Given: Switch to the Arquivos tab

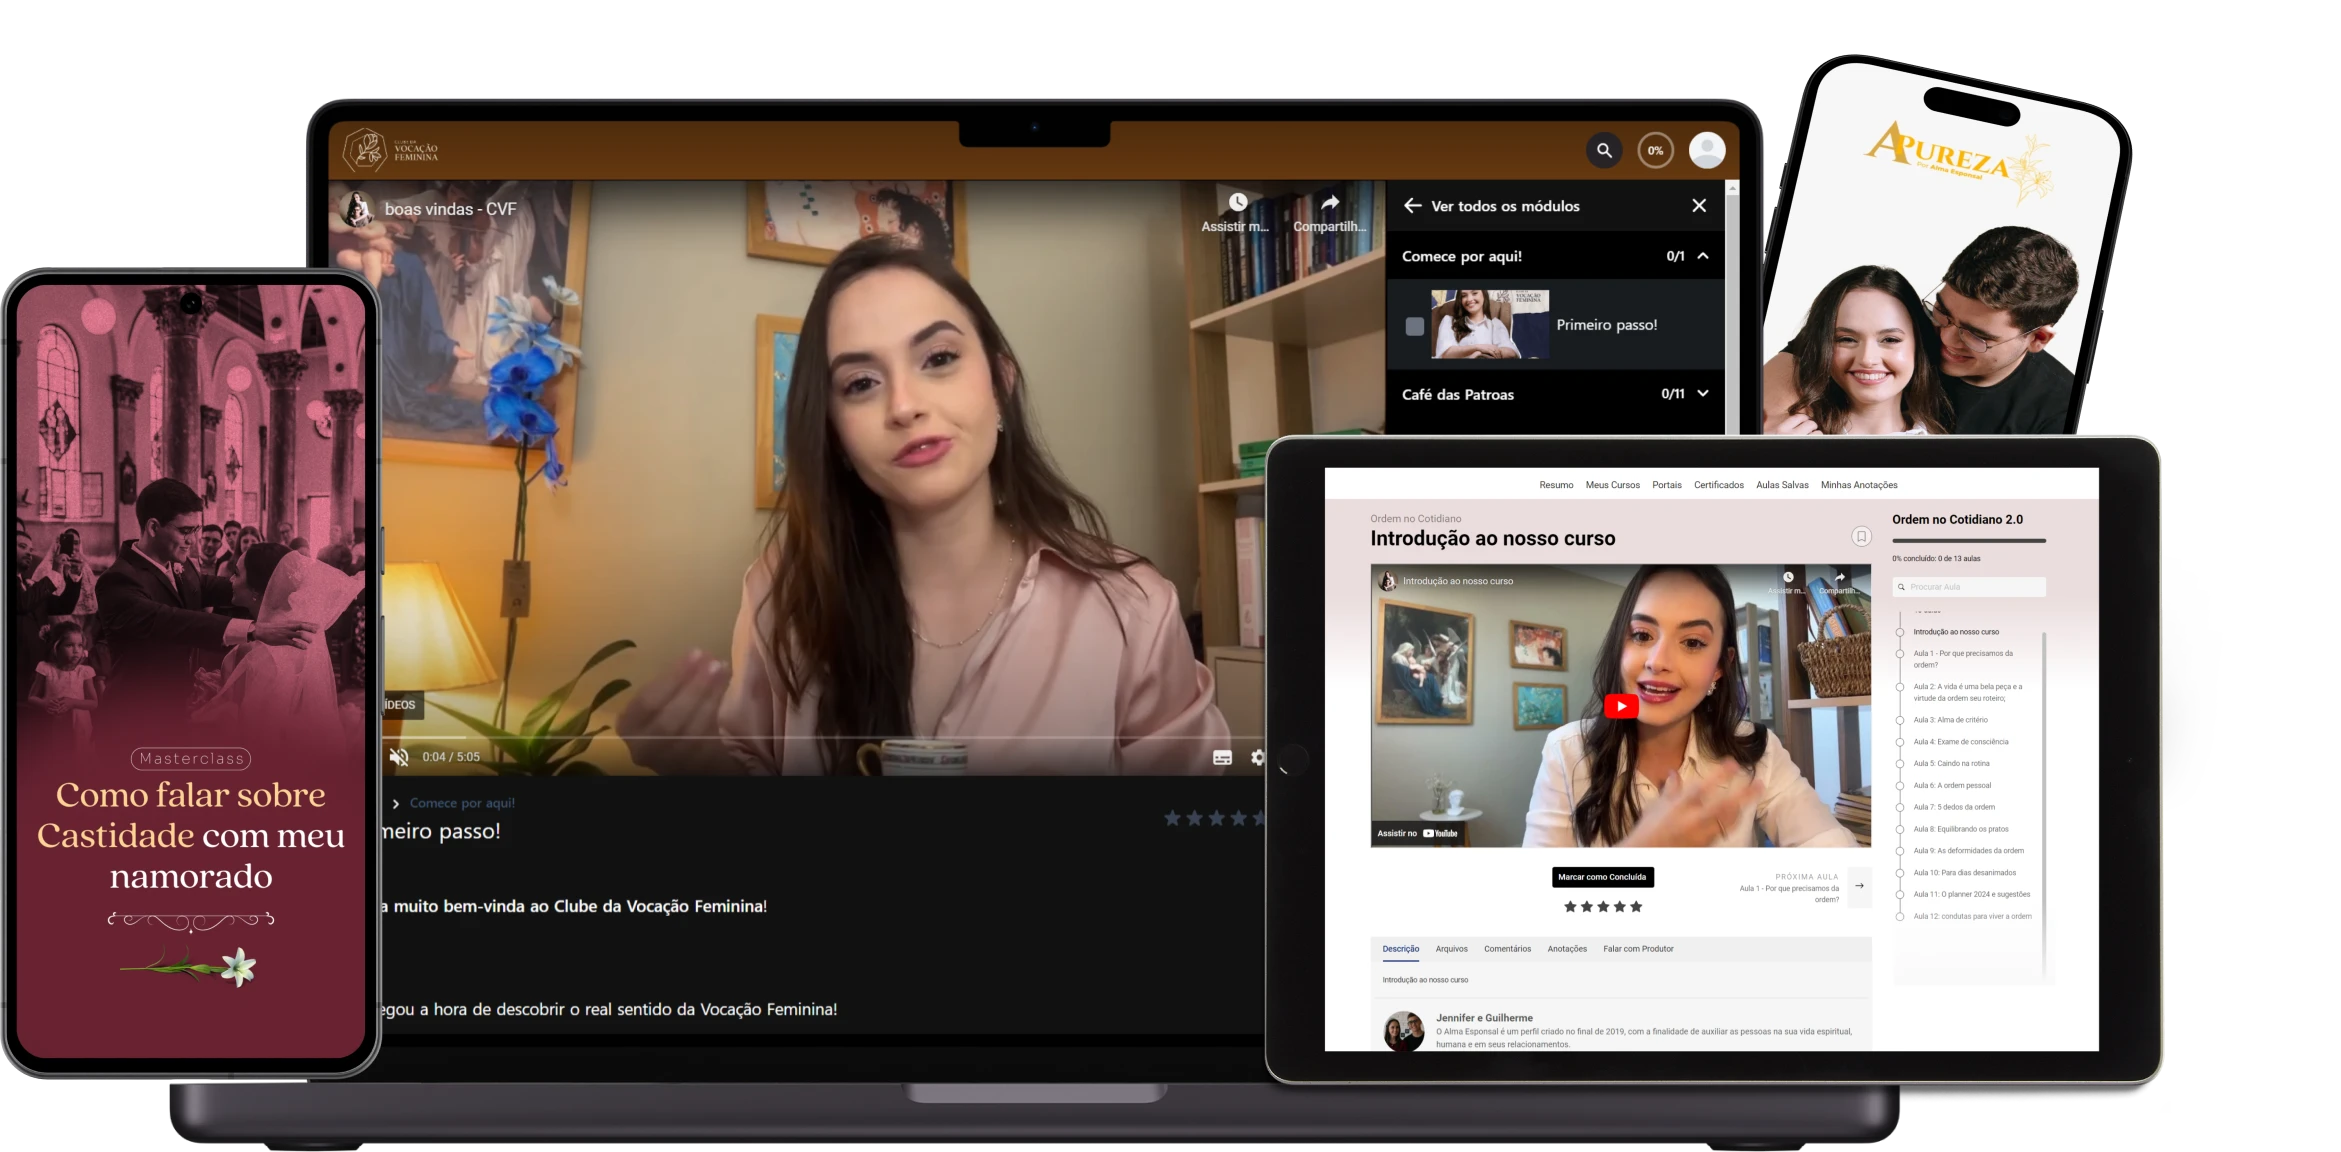Looking at the screenshot, I should (1451, 949).
